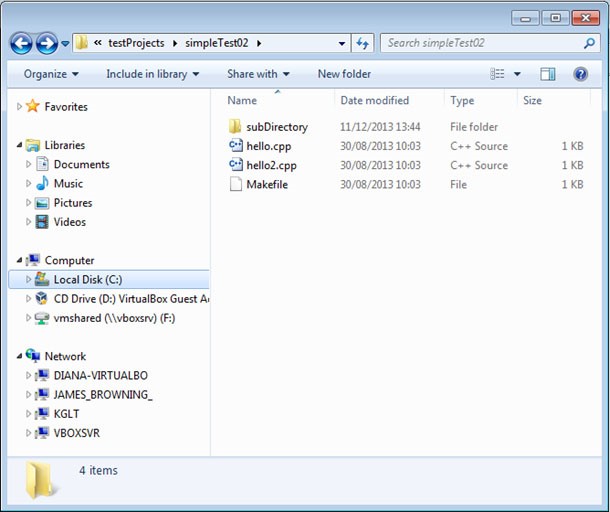Sort files by Date modified column

[x=374, y=100]
